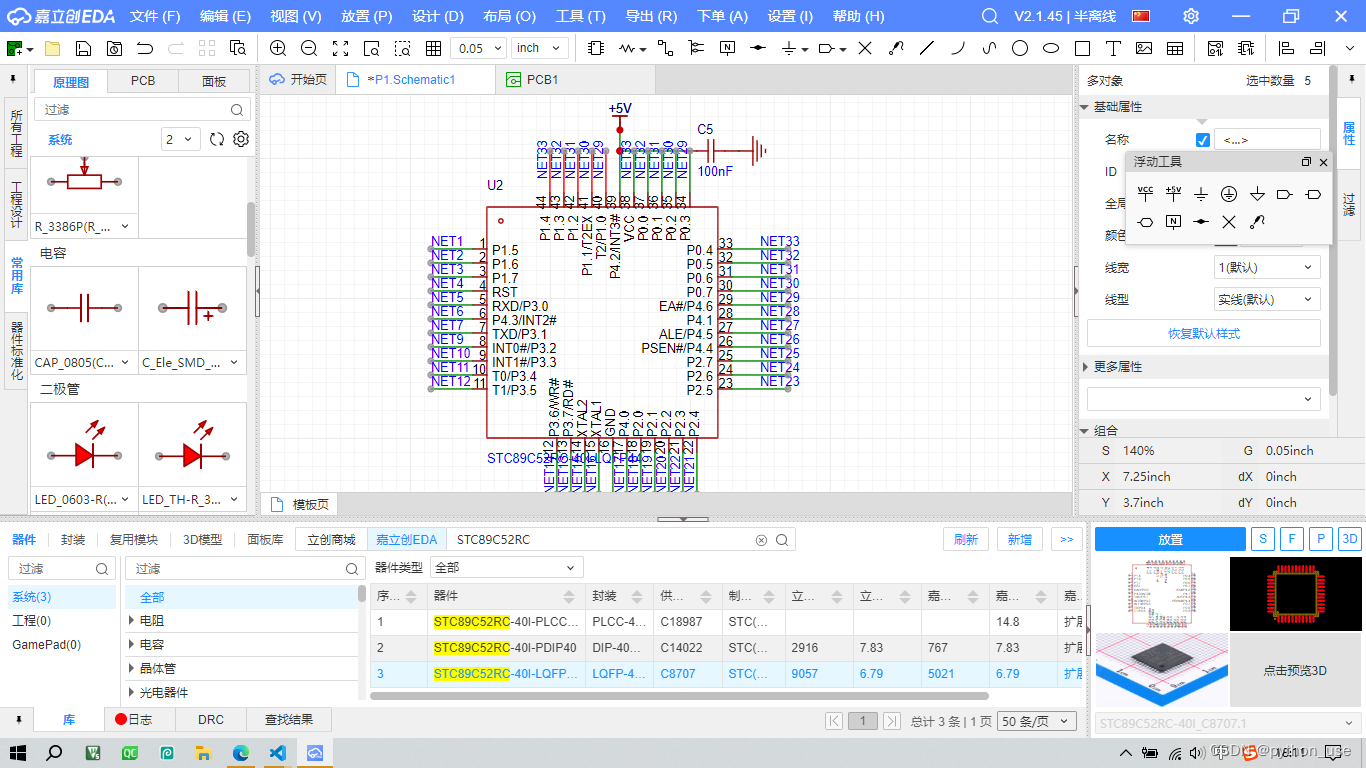Click the 刷新 refresh button
This screenshot has height=768, width=1366.
point(966,539)
